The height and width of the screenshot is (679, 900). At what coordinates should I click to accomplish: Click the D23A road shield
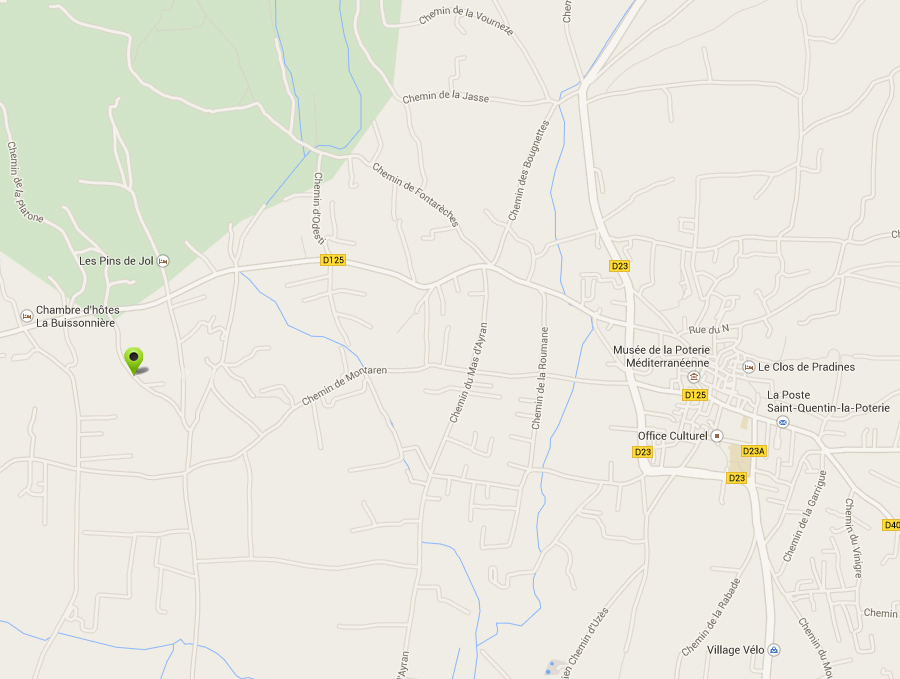(754, 451)
